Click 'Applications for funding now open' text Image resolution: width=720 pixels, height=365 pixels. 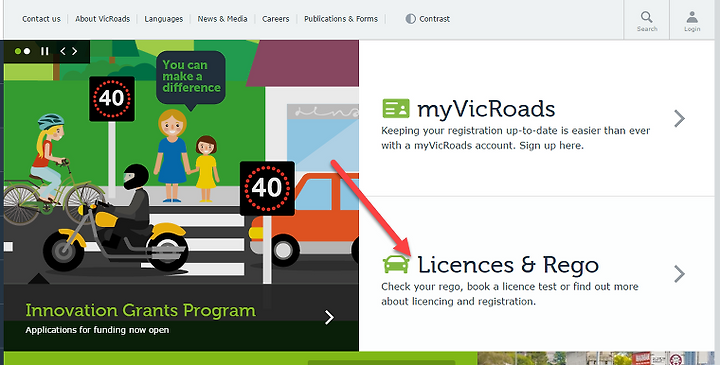[x=97, y=330]
